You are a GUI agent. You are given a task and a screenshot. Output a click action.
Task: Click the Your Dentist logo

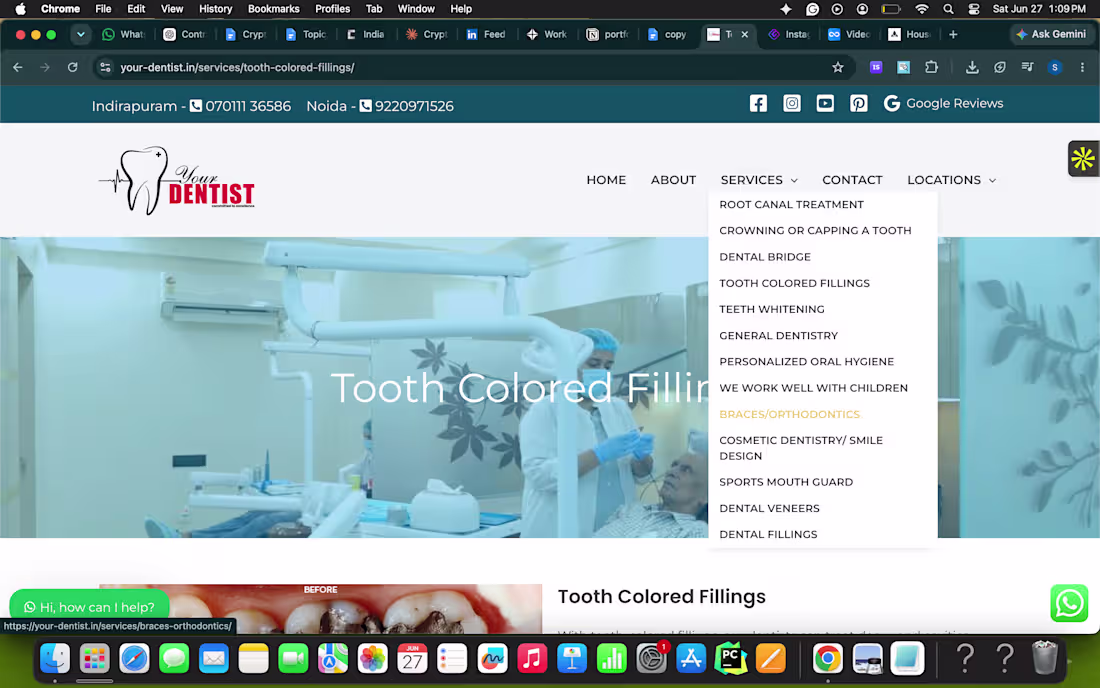[177, 181]
